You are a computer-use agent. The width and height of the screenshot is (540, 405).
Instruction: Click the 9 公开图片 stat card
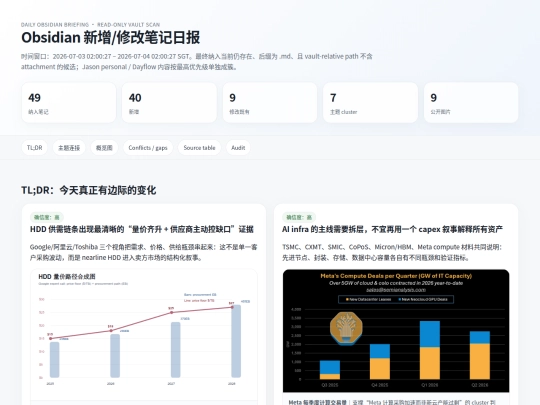[471, 103]
